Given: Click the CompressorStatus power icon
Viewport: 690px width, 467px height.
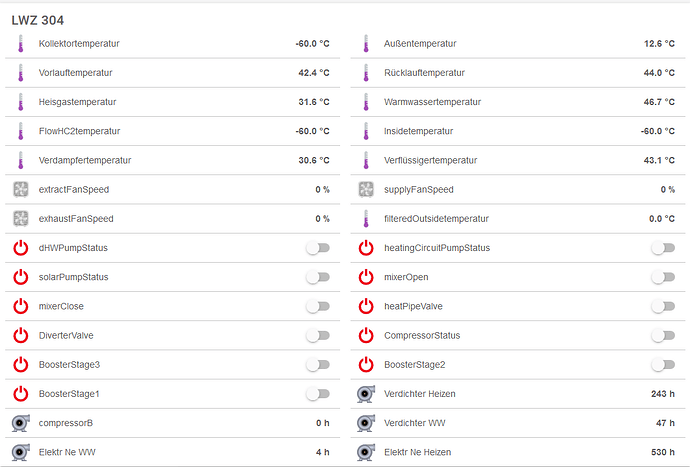Looking at the screenshot, I should point(366,336).
